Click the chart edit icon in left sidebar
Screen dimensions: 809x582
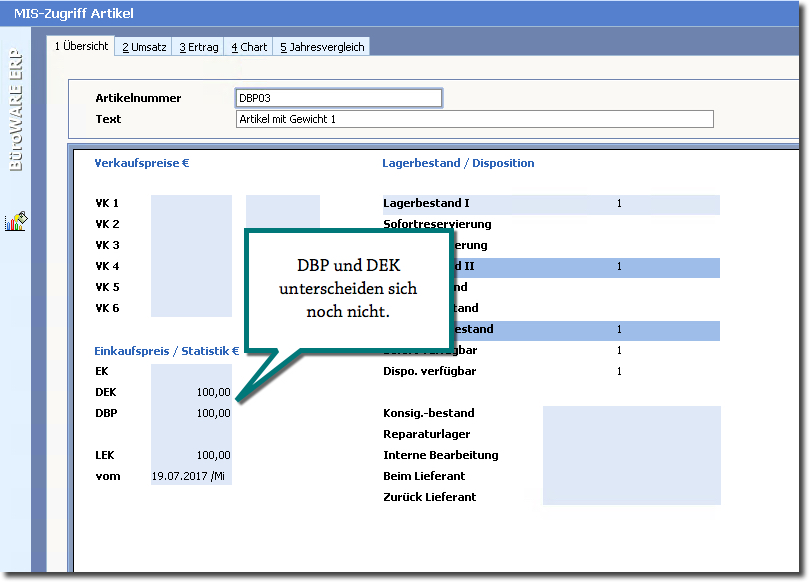coord(16,222)
